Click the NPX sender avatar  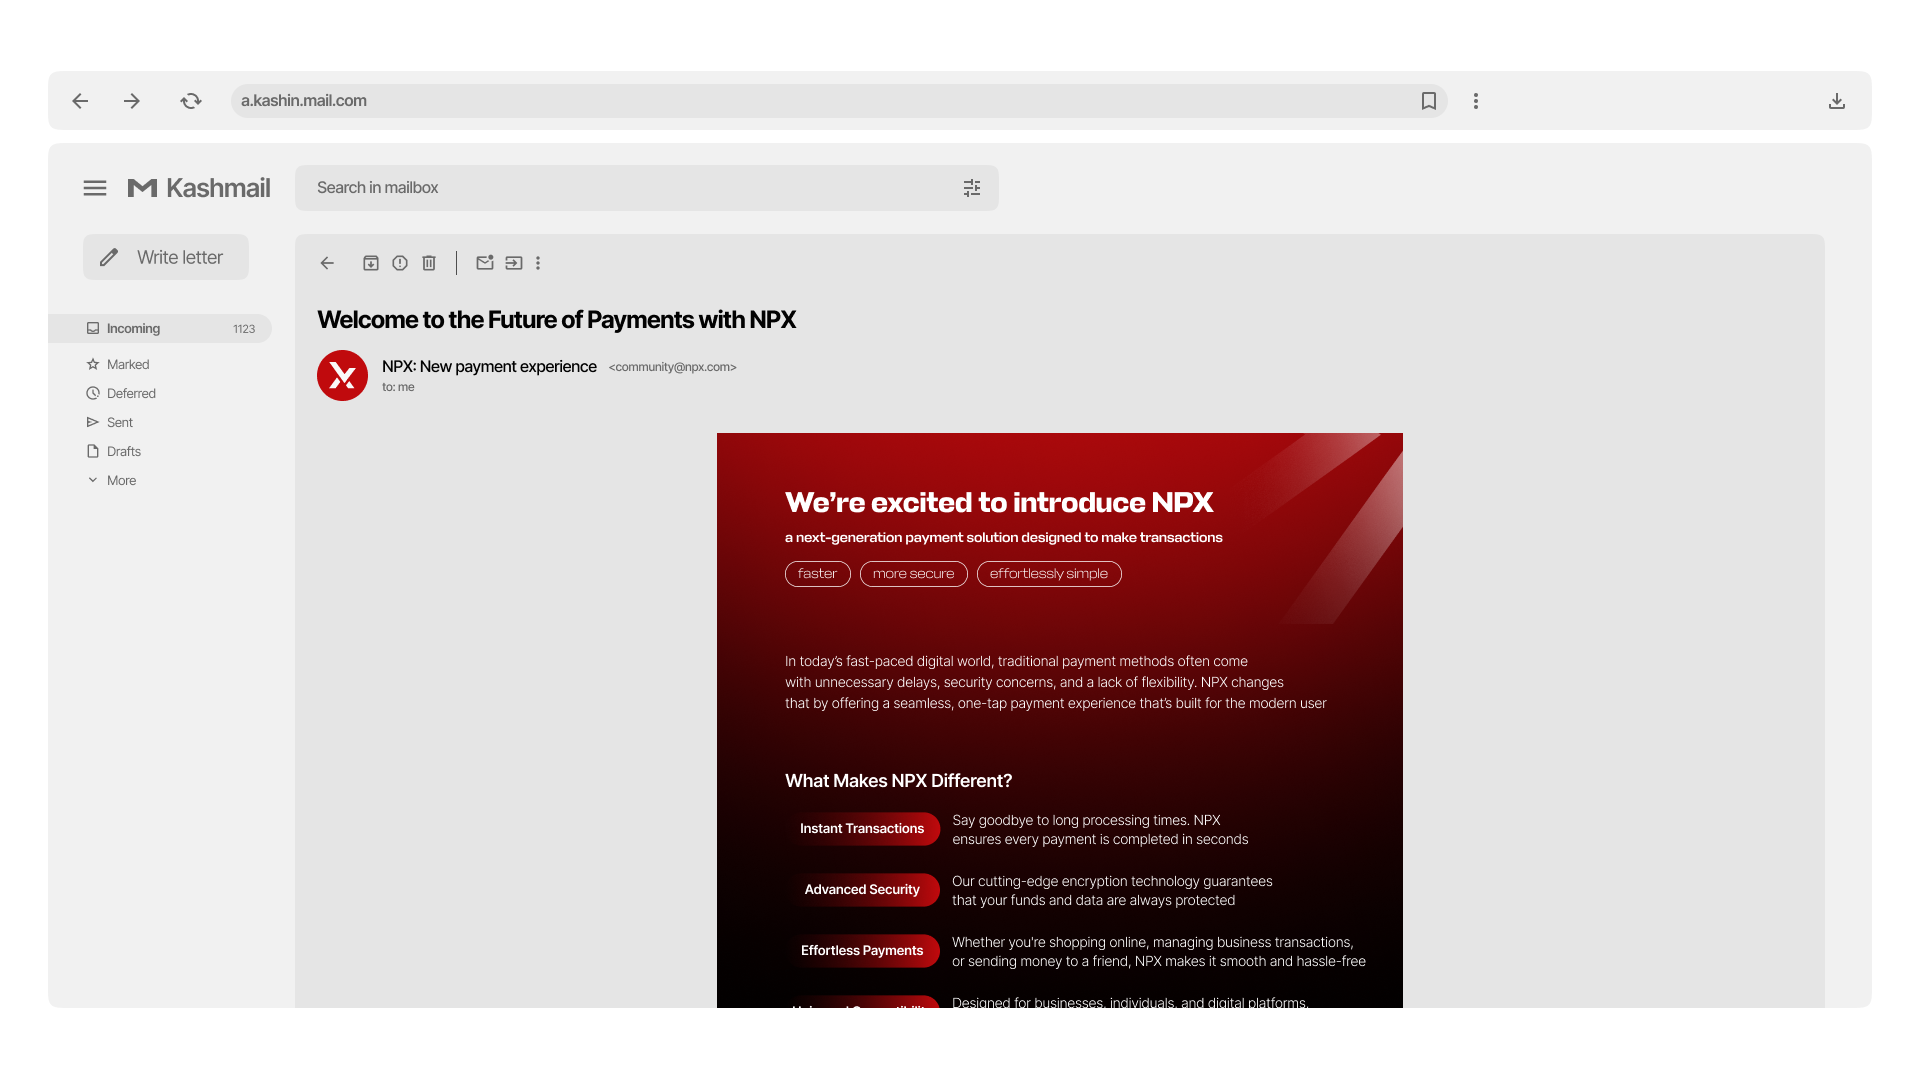click(342, 375)
